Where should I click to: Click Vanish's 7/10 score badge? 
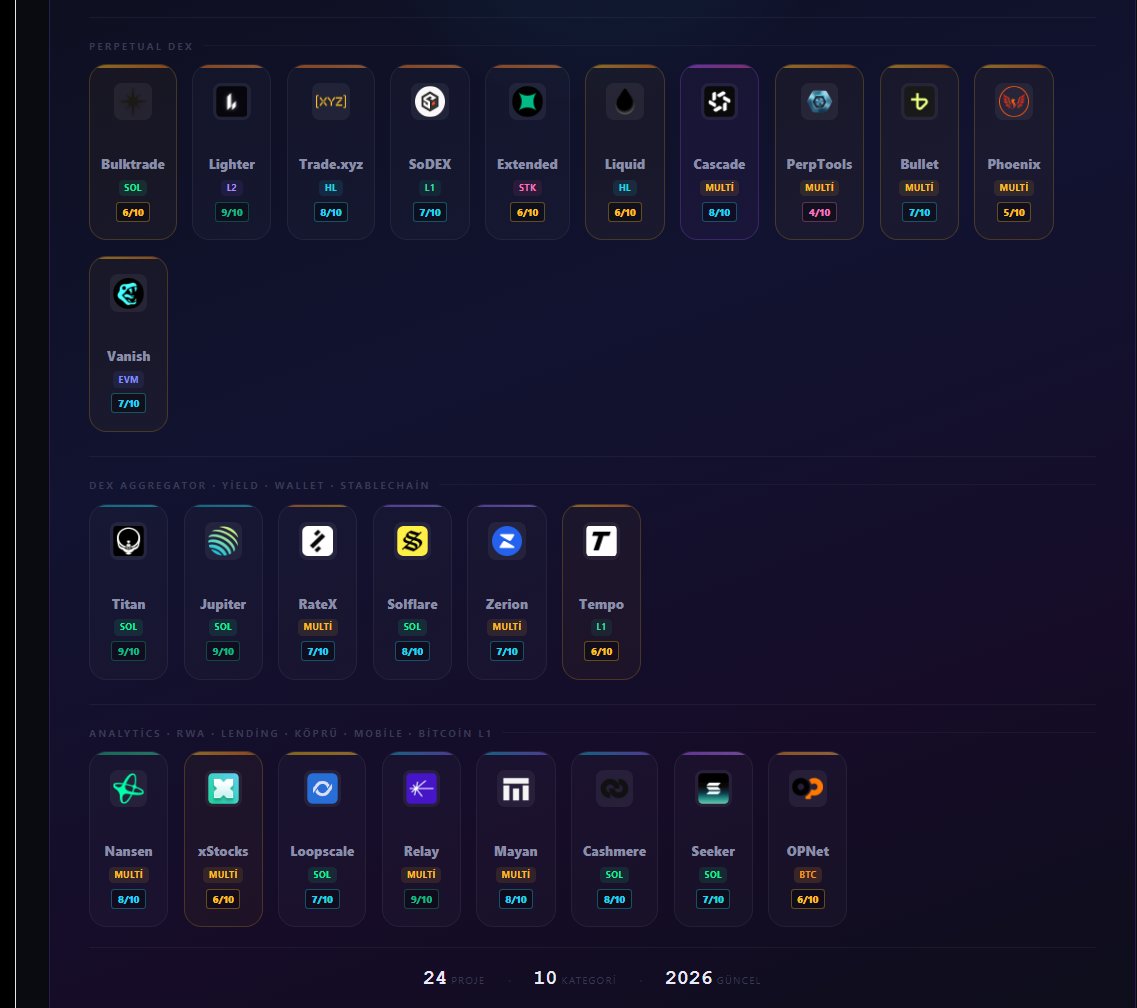pos(128,404)
